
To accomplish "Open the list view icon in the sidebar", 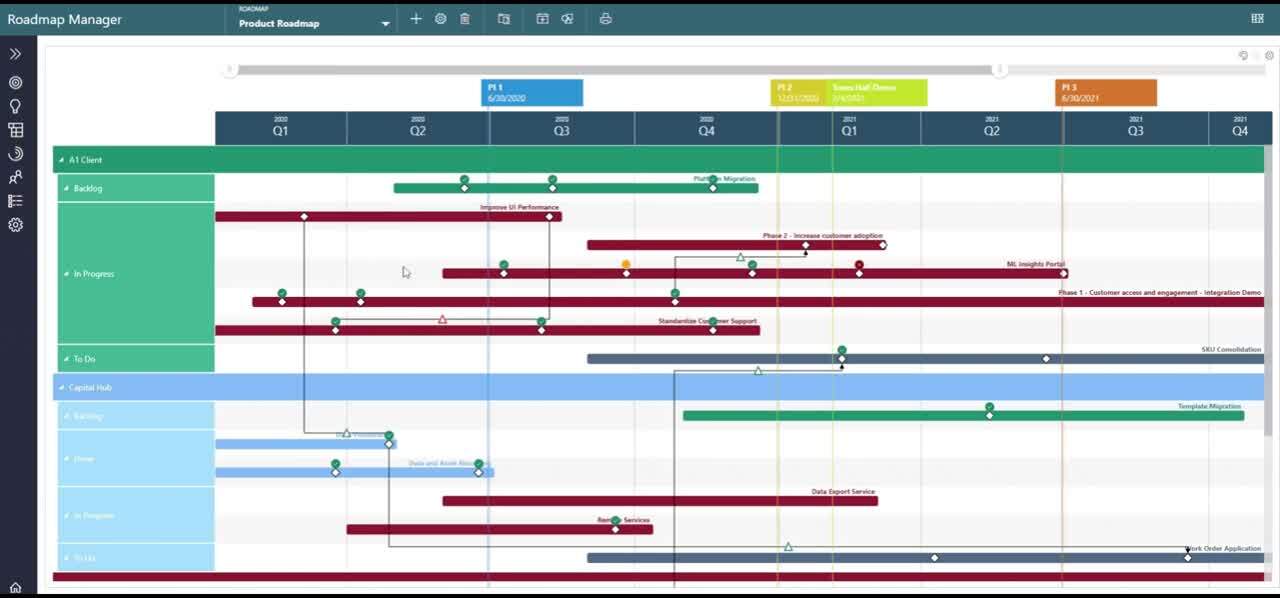I will (16, 201).
